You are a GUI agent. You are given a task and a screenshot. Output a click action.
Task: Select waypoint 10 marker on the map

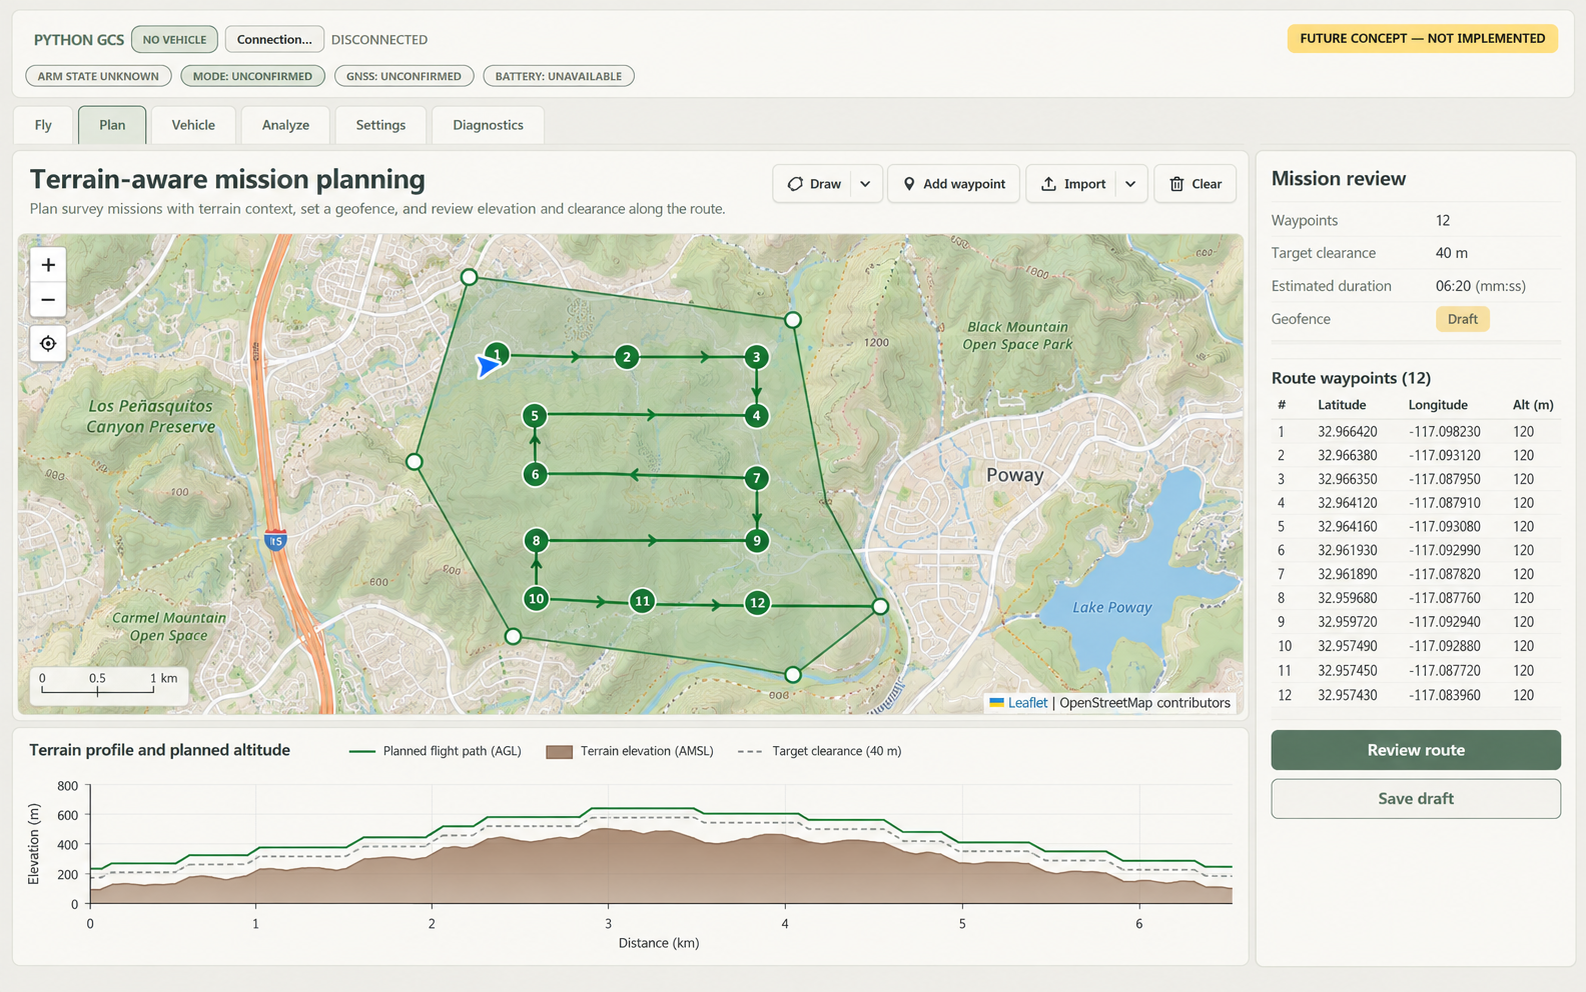536,599
